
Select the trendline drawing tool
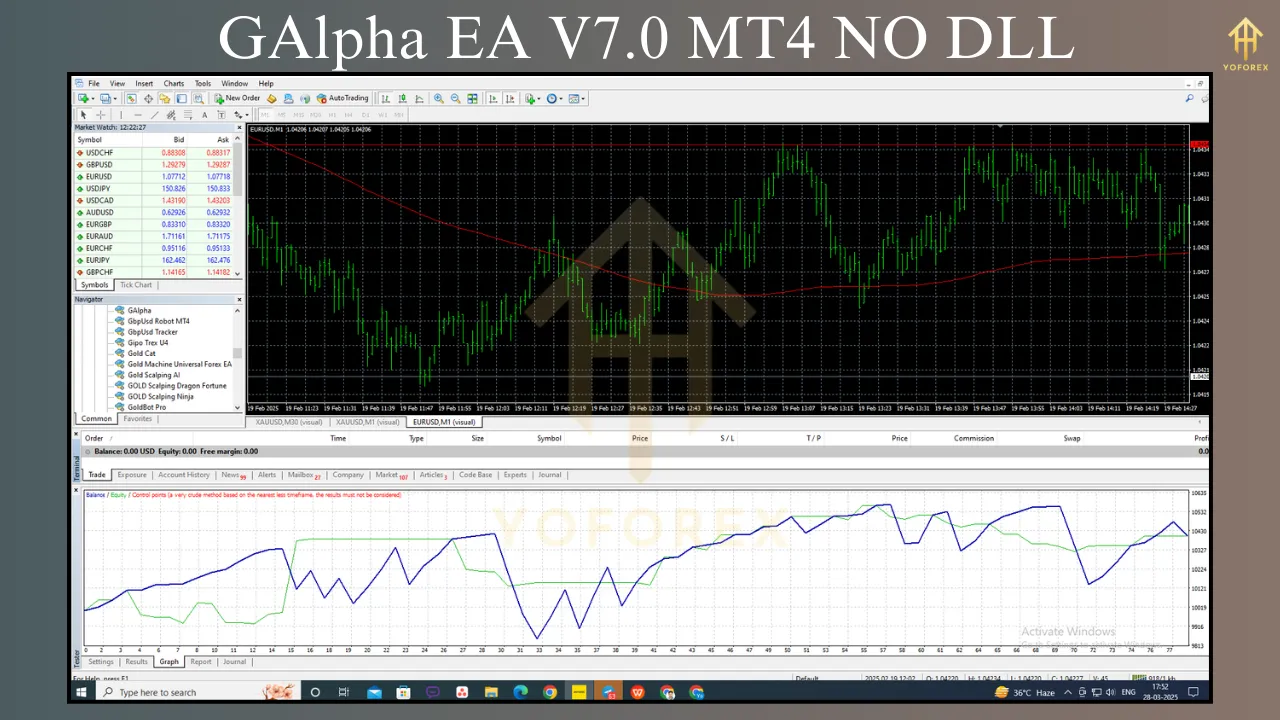coord(155,115)
